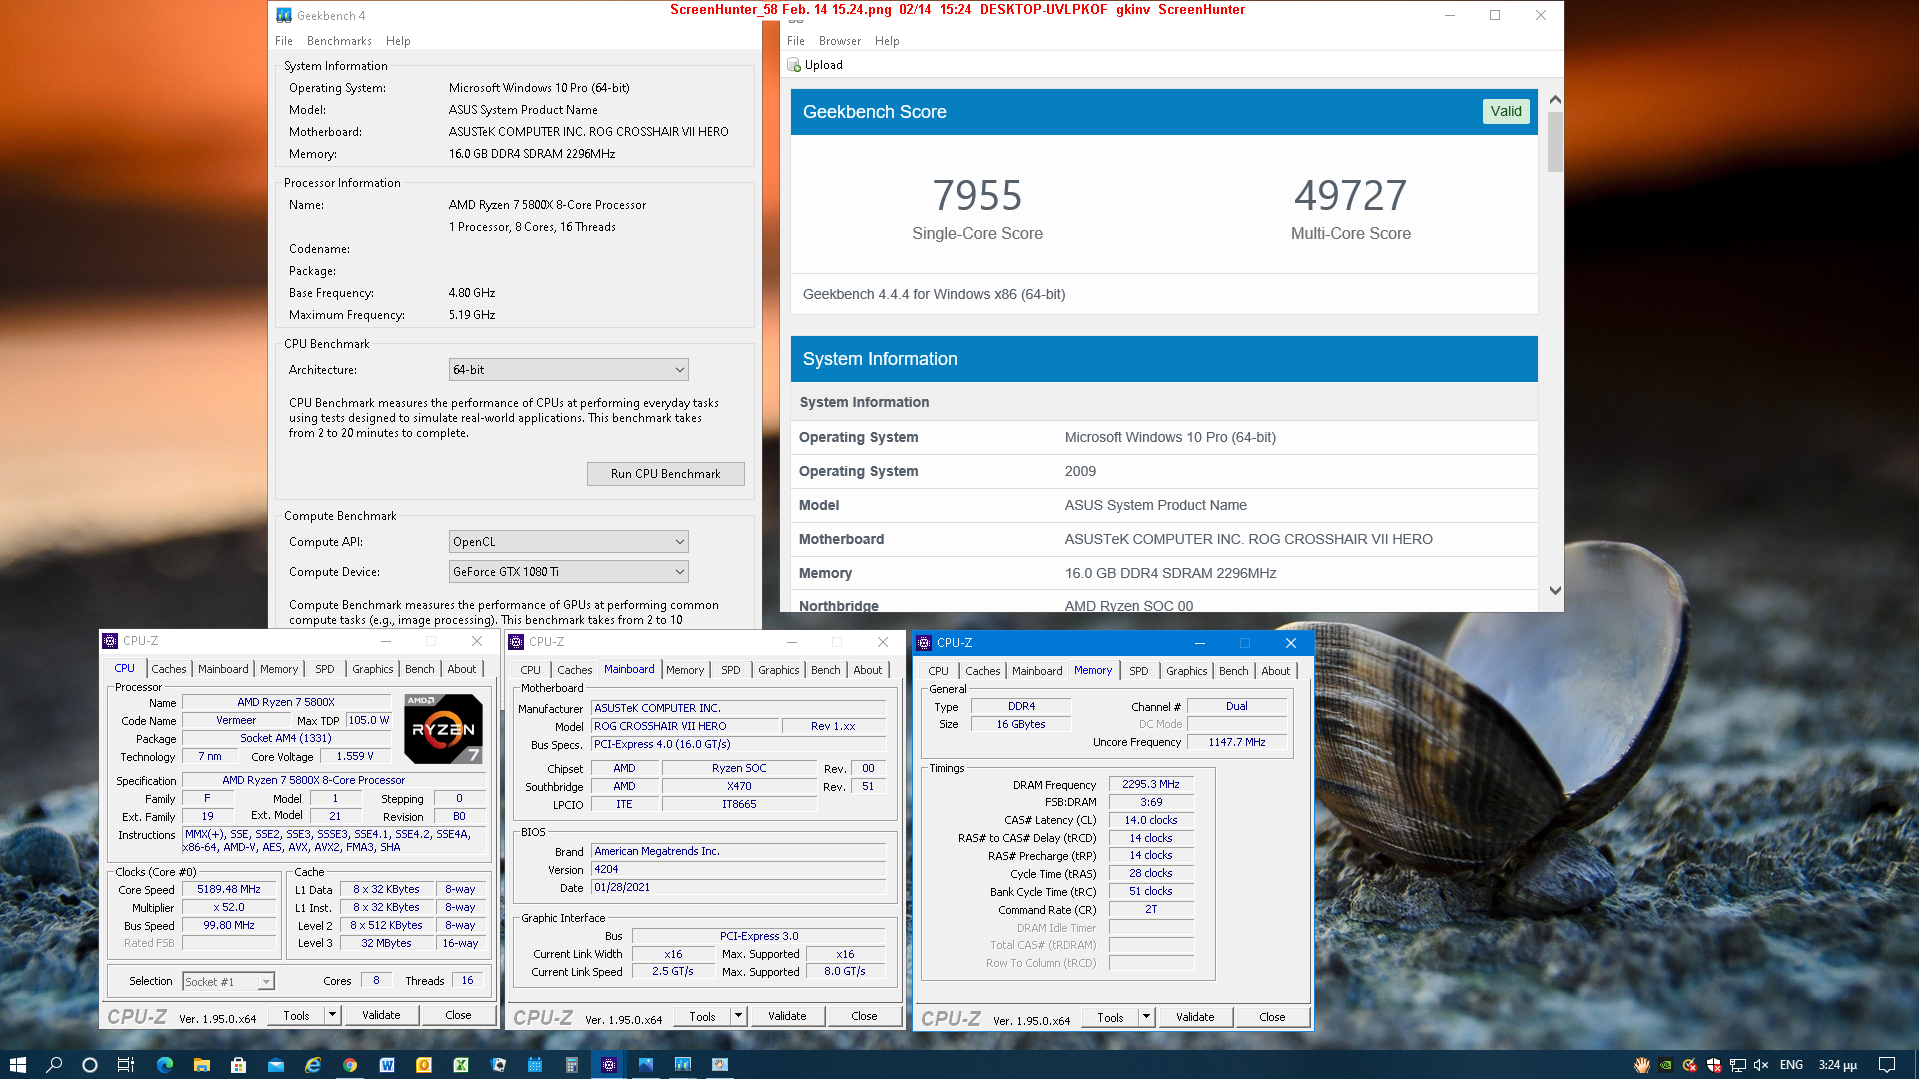Click Close in the CPU-Z CPU window
The image size is (1919, 1079).
[458, 1015]
